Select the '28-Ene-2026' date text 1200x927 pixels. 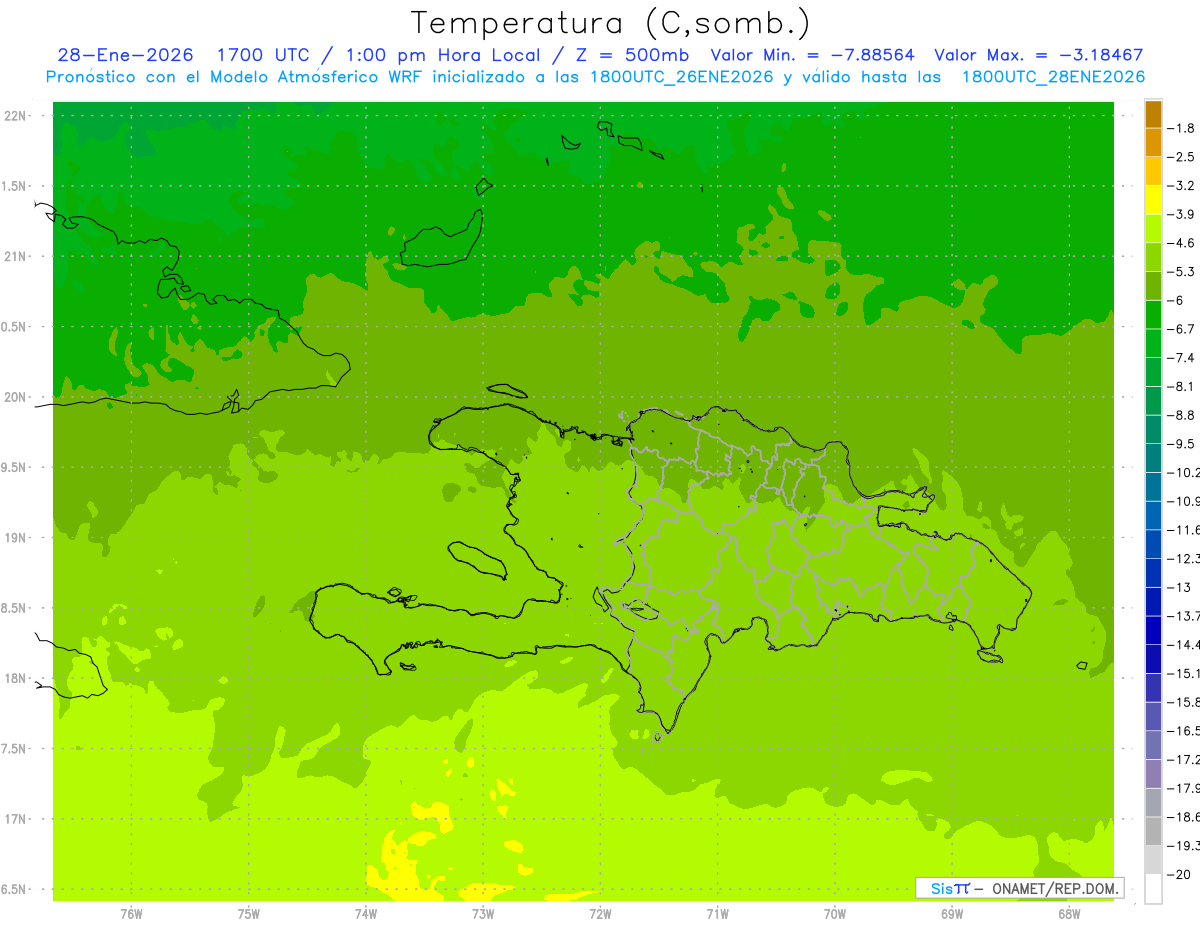(125, 55)
